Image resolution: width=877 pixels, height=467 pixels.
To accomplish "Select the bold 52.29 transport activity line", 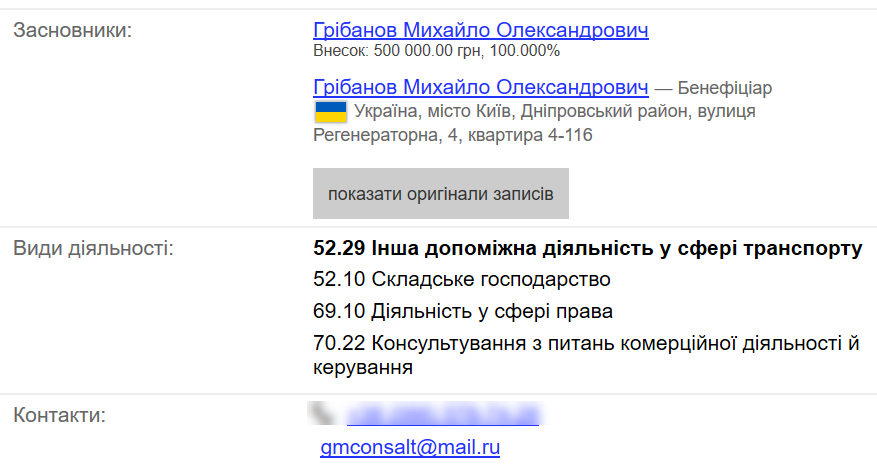I will 587,247.
